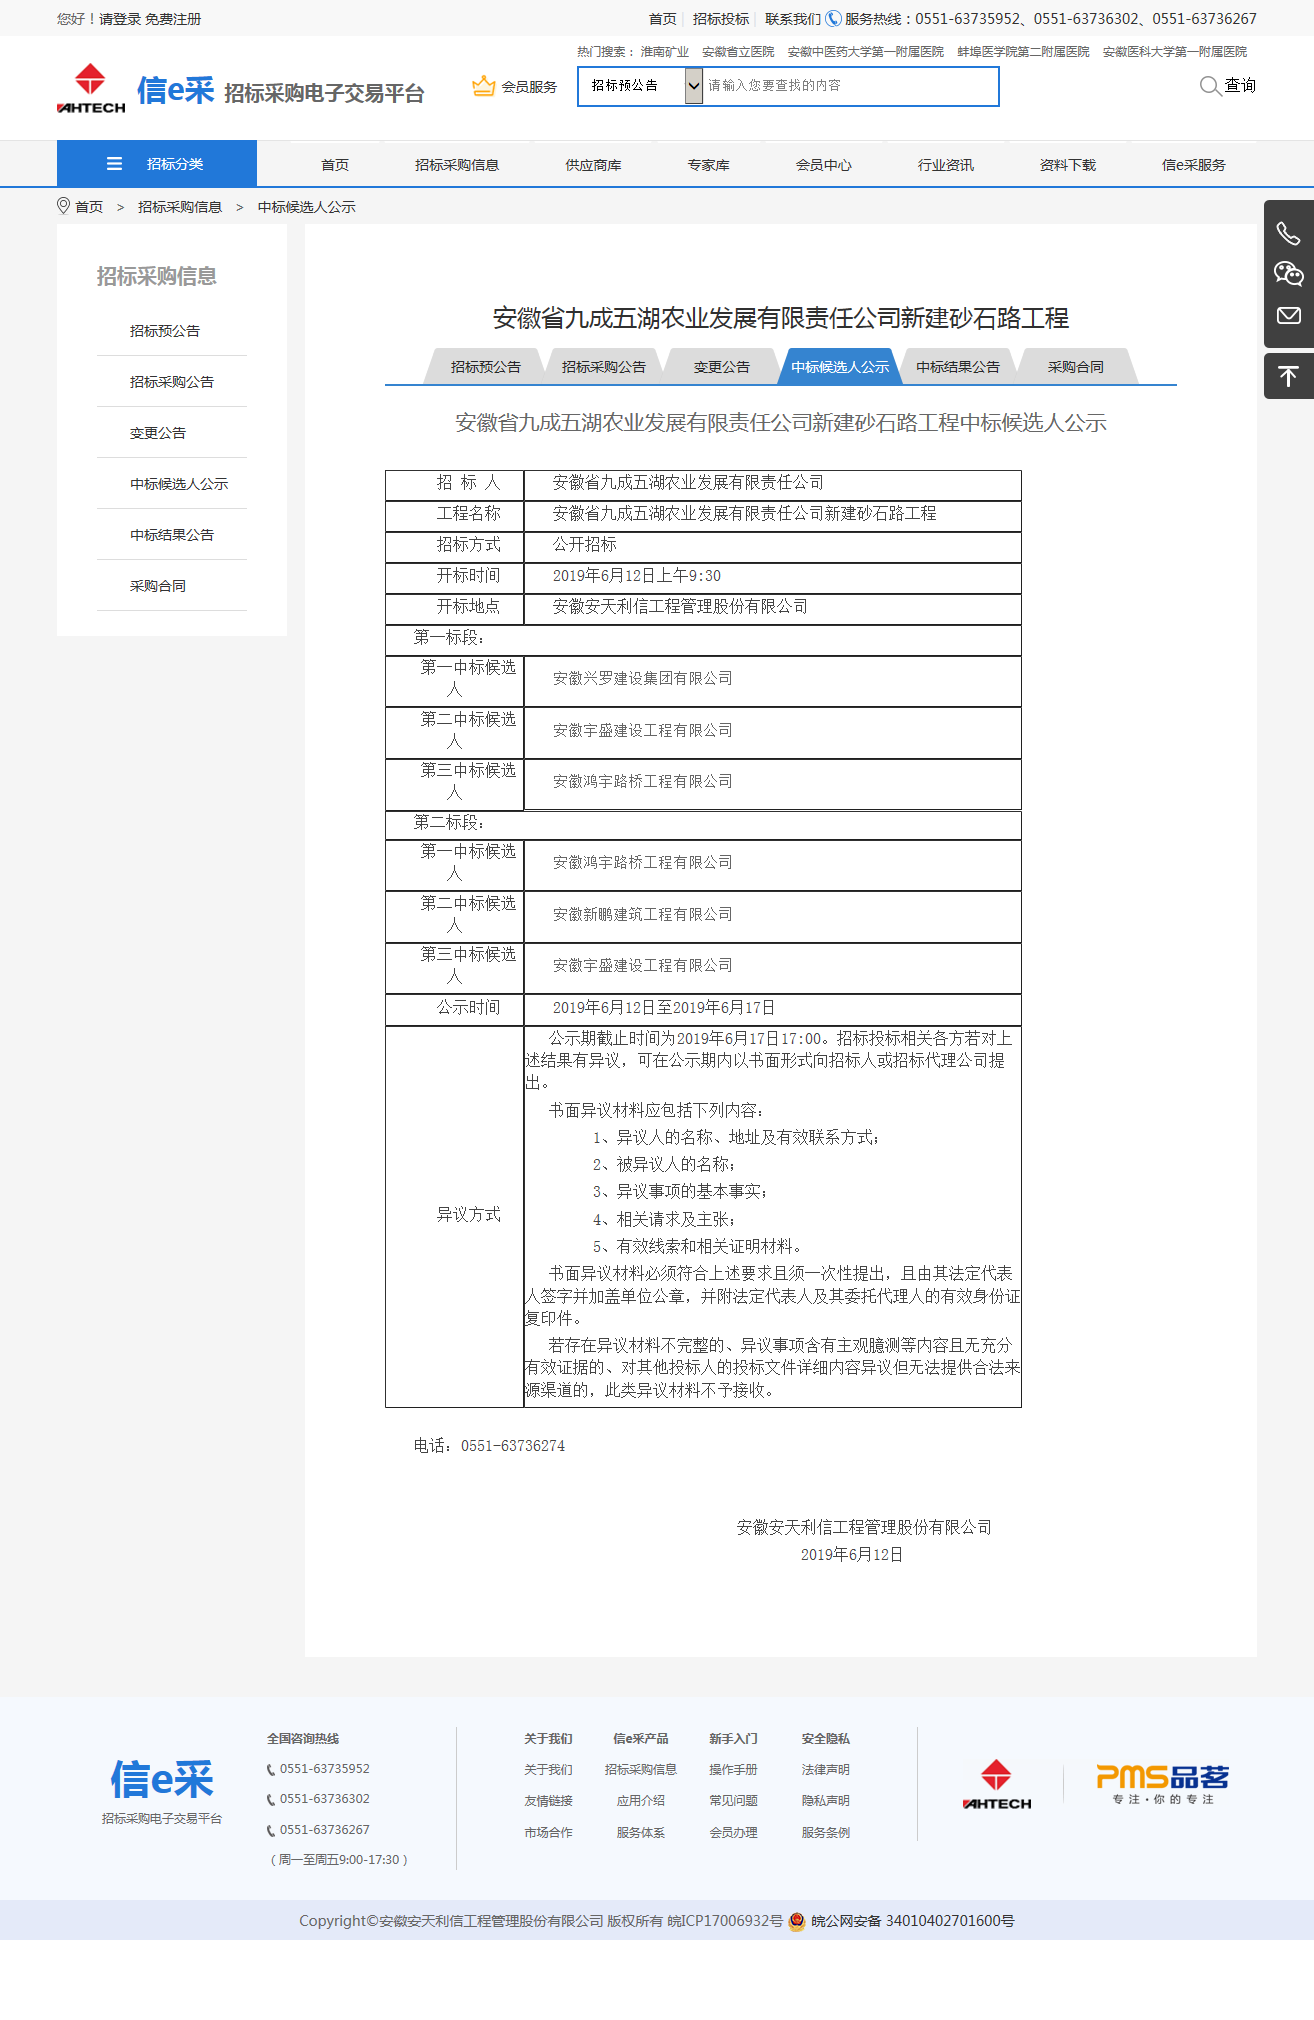Select the 中标候选人公示 tab
1314x2020 pixels.
pos(840,367)
